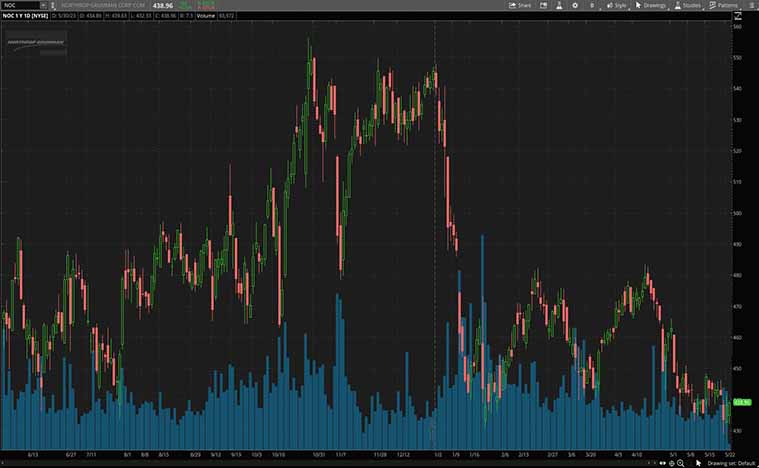The width and height of the screenshot is (759, 468).
Task: Click the zoom magnifier icon at bottom
Action: point(681,464)
